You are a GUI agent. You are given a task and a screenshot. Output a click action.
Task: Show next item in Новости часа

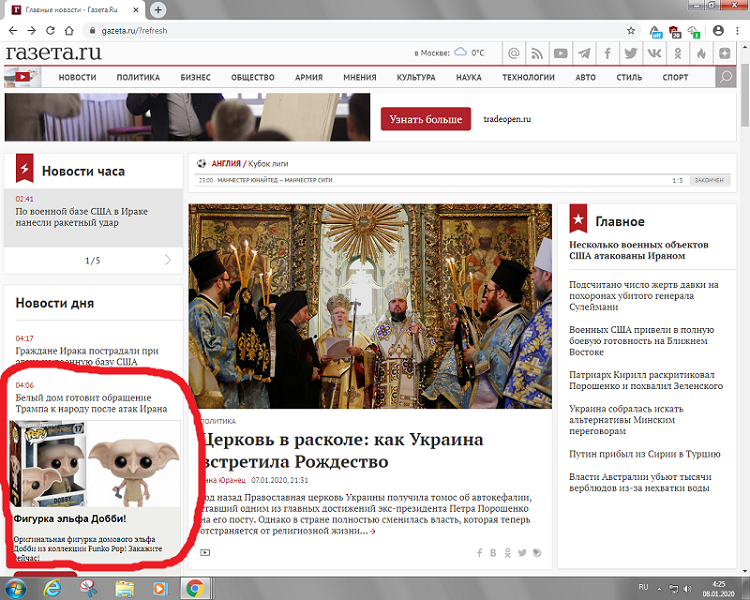coord(167,260)
